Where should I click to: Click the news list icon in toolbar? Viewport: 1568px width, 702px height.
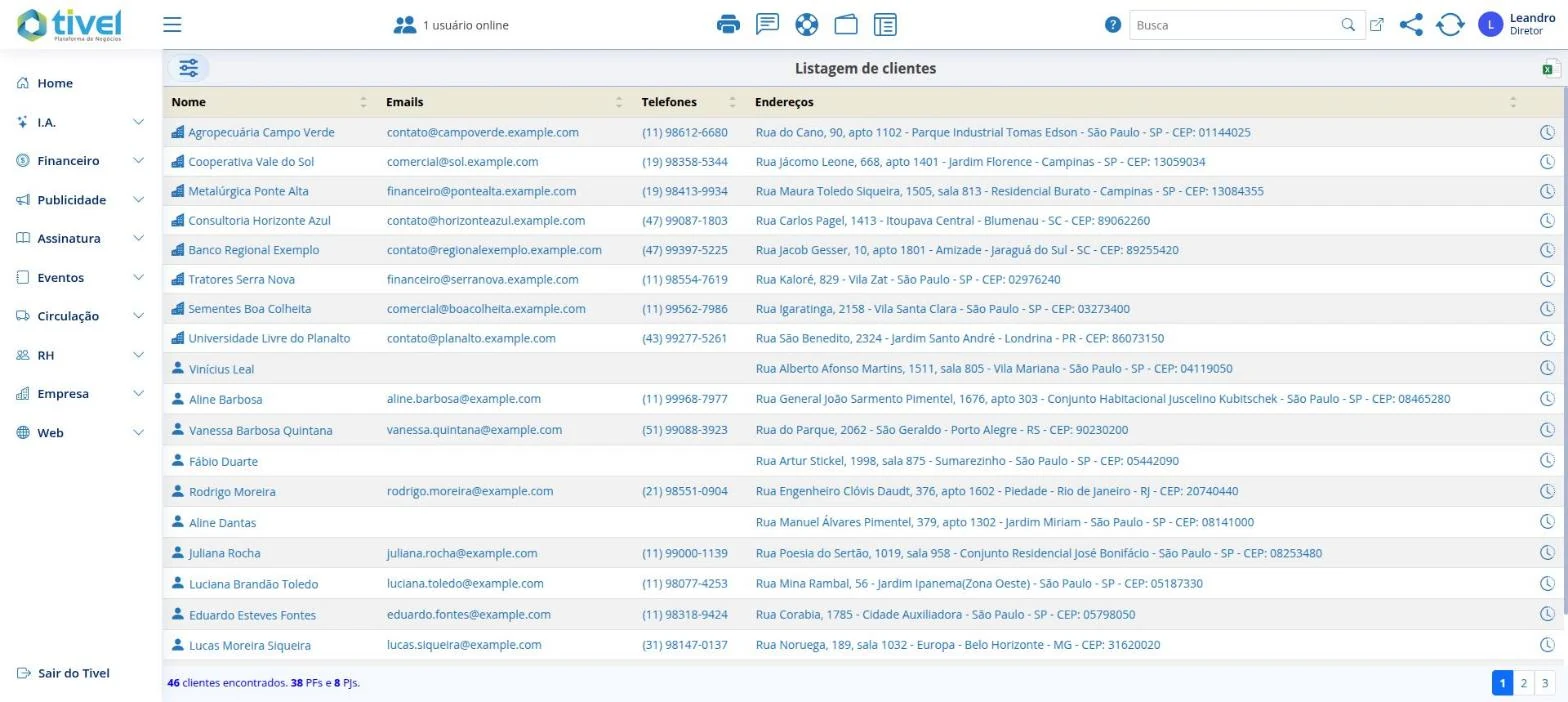click(x=885, y=24)
